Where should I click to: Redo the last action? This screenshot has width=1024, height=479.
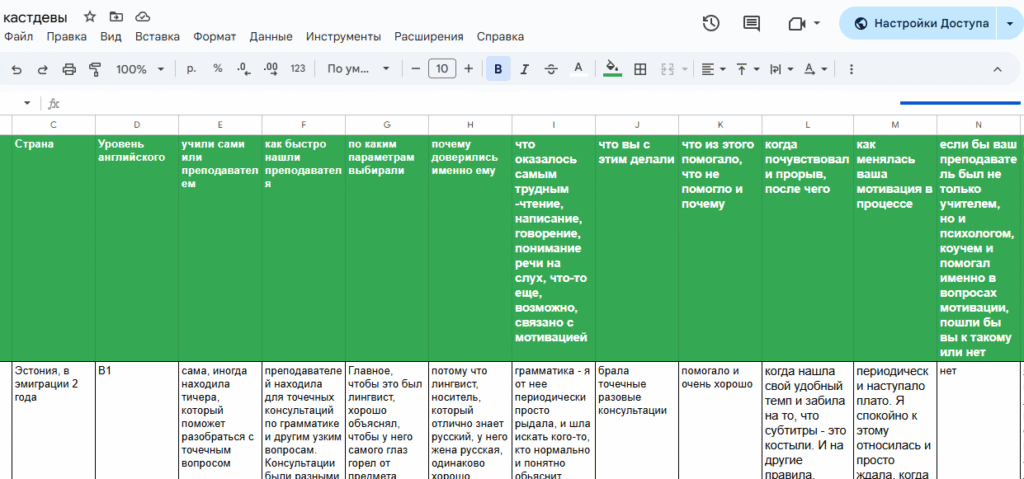click(x=42, y=69)
